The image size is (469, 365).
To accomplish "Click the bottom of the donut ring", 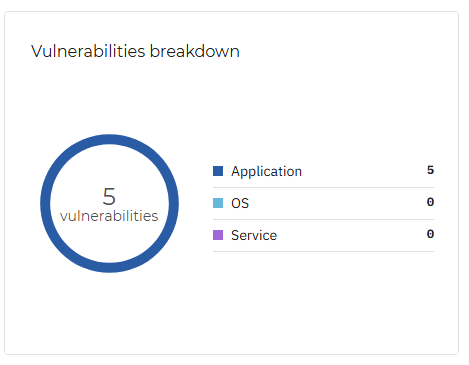I will (x=109, y=268).
